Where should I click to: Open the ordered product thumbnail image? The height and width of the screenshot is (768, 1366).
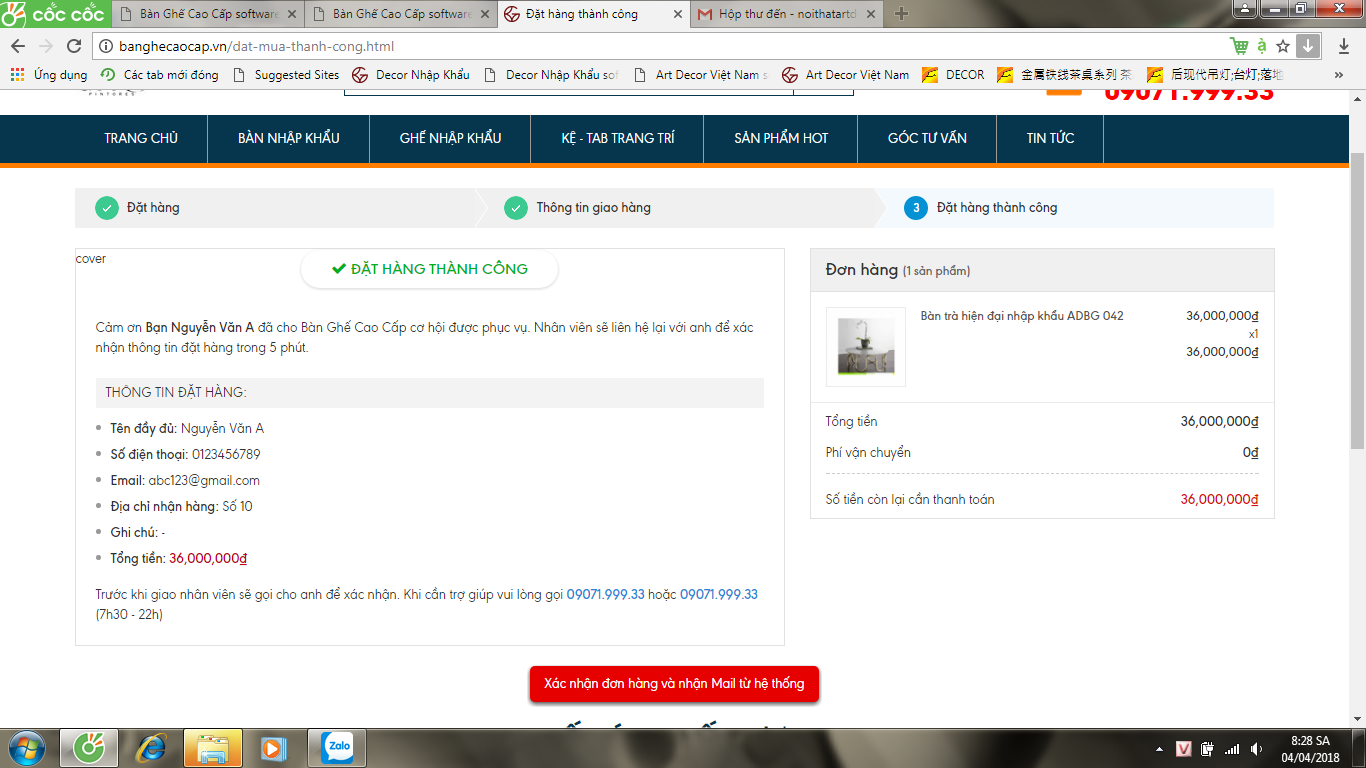click(866, 346)
